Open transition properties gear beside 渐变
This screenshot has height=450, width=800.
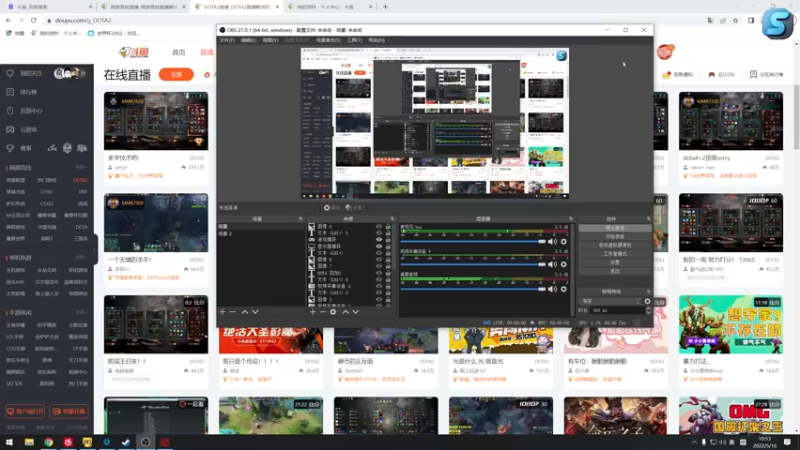pos(647,301)
